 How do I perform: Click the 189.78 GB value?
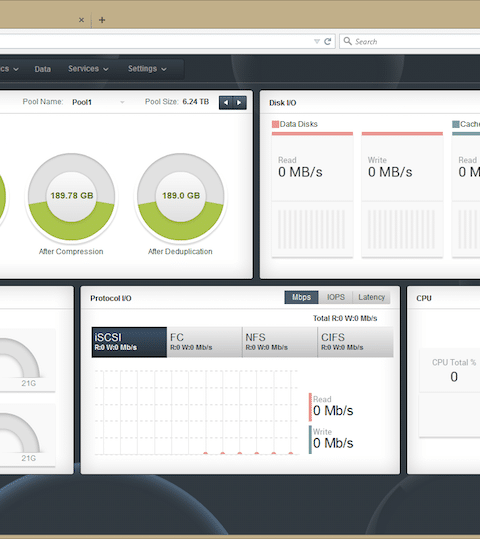[72, 196]
